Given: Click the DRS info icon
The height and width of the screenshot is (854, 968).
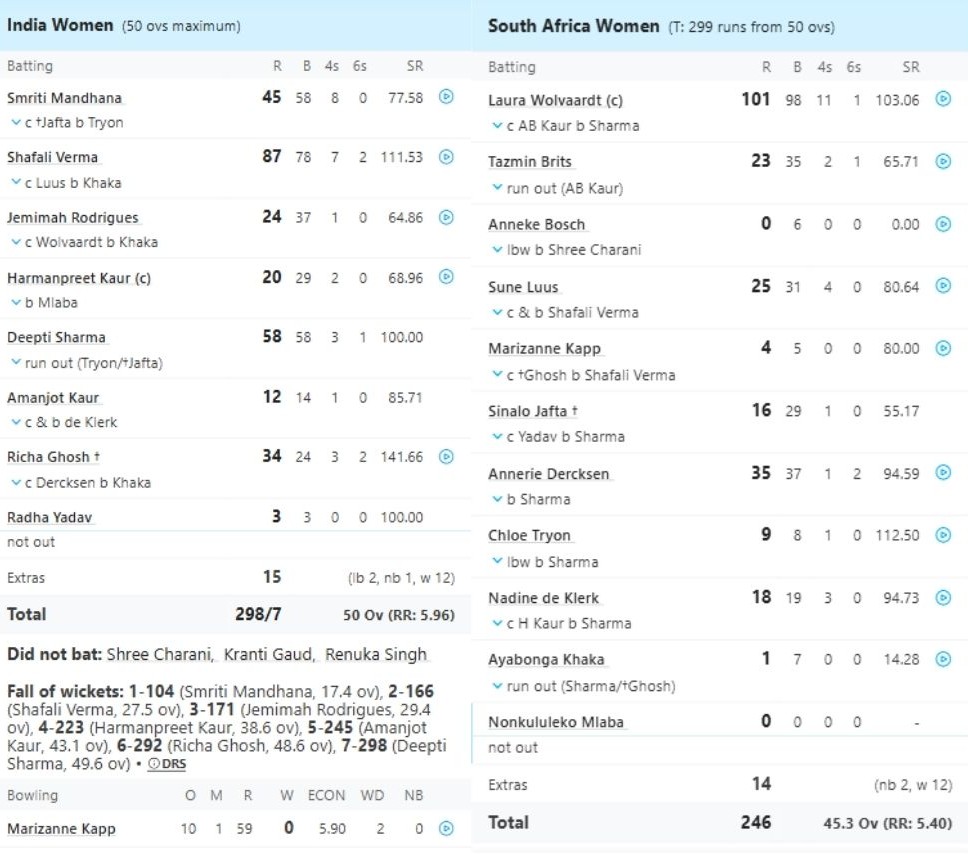Looking at the screenshot, I should coord(152,764).
